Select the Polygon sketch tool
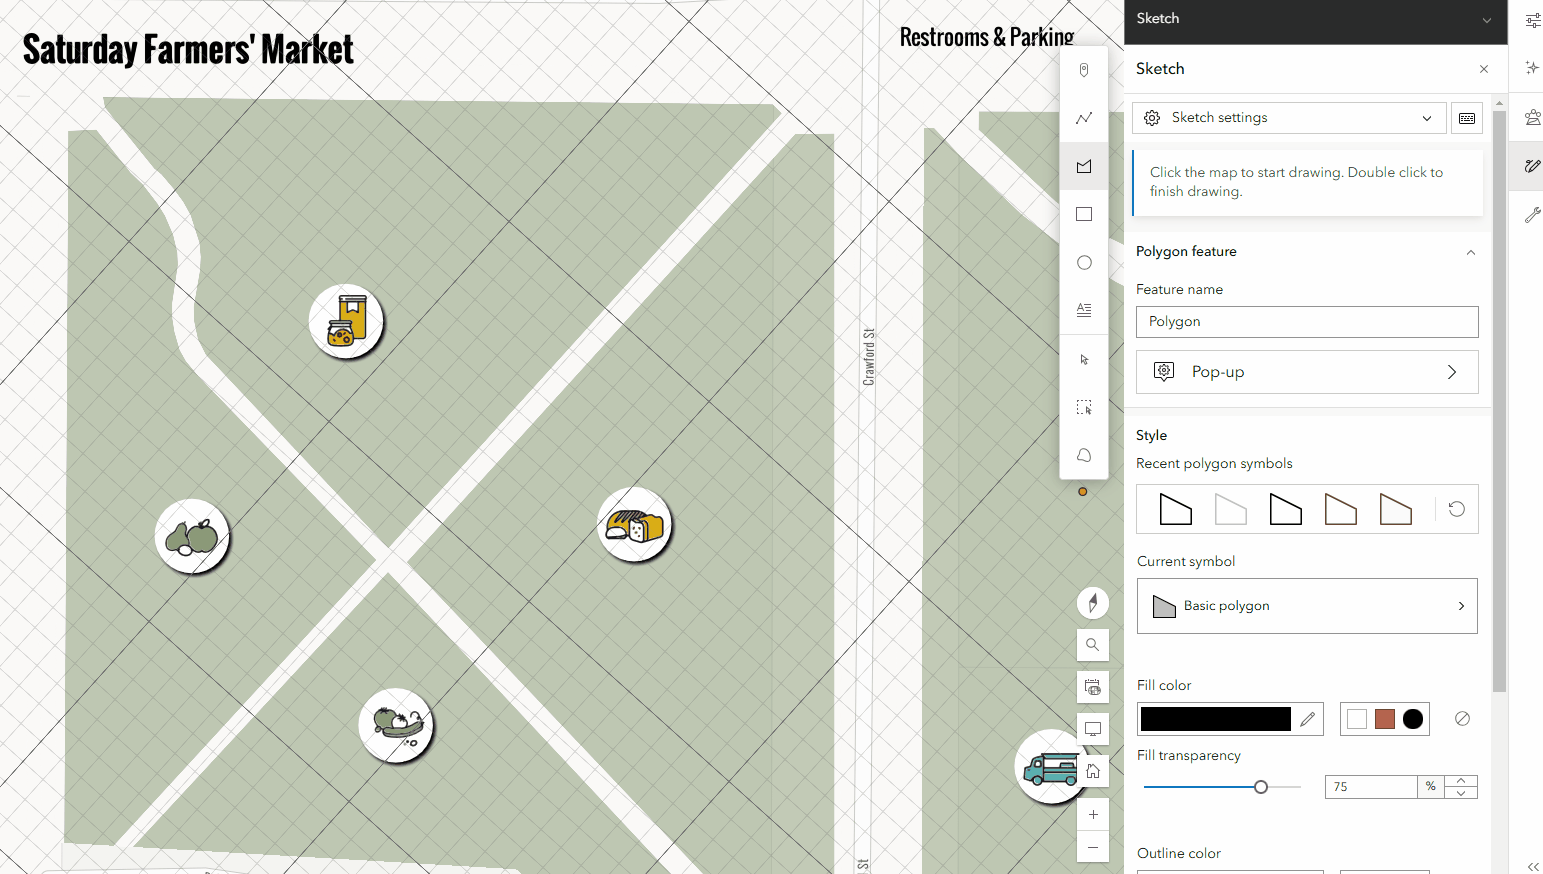 [1084, 166]
